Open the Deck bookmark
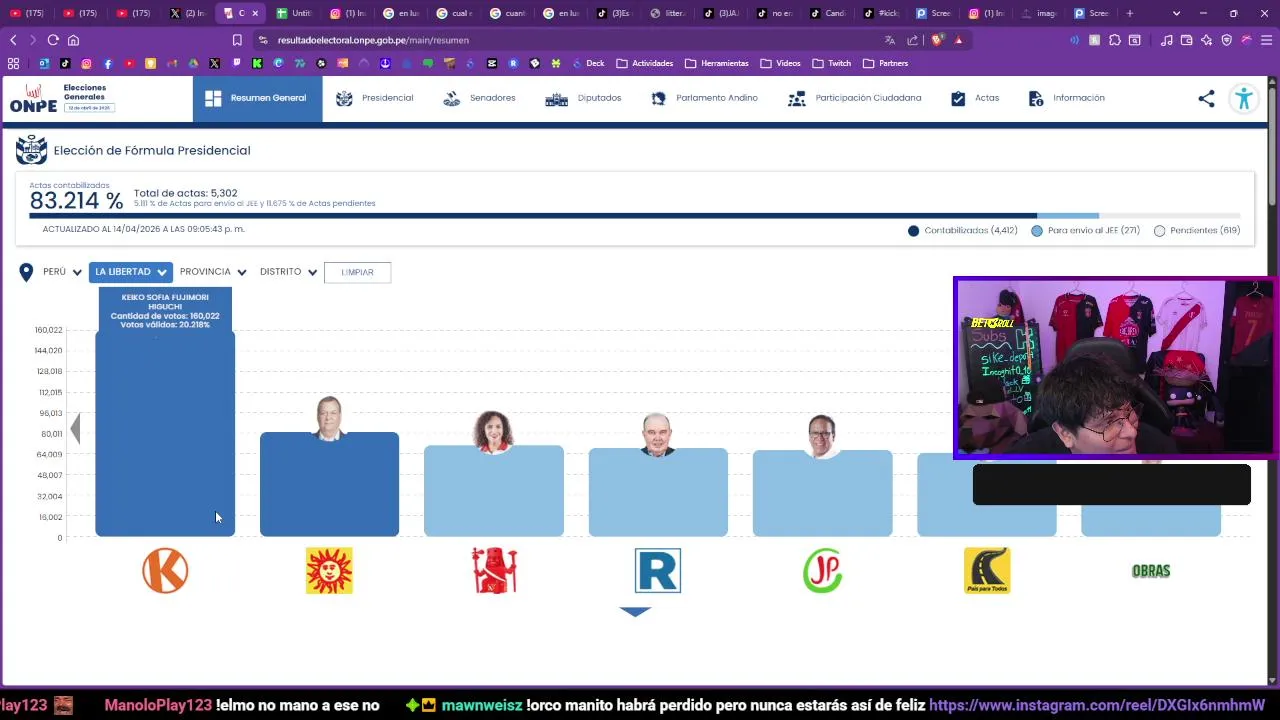The image size is (1280, 720). click(x=587, y=63)
